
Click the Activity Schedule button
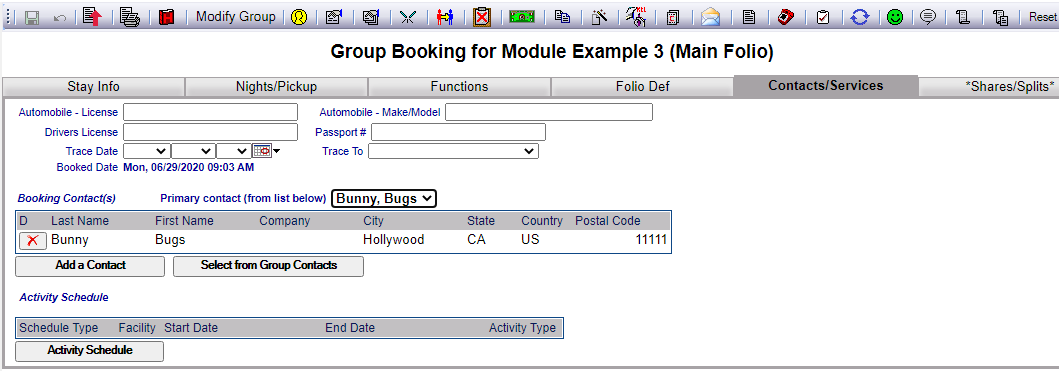pyautogui.click(x=89, y=351)
